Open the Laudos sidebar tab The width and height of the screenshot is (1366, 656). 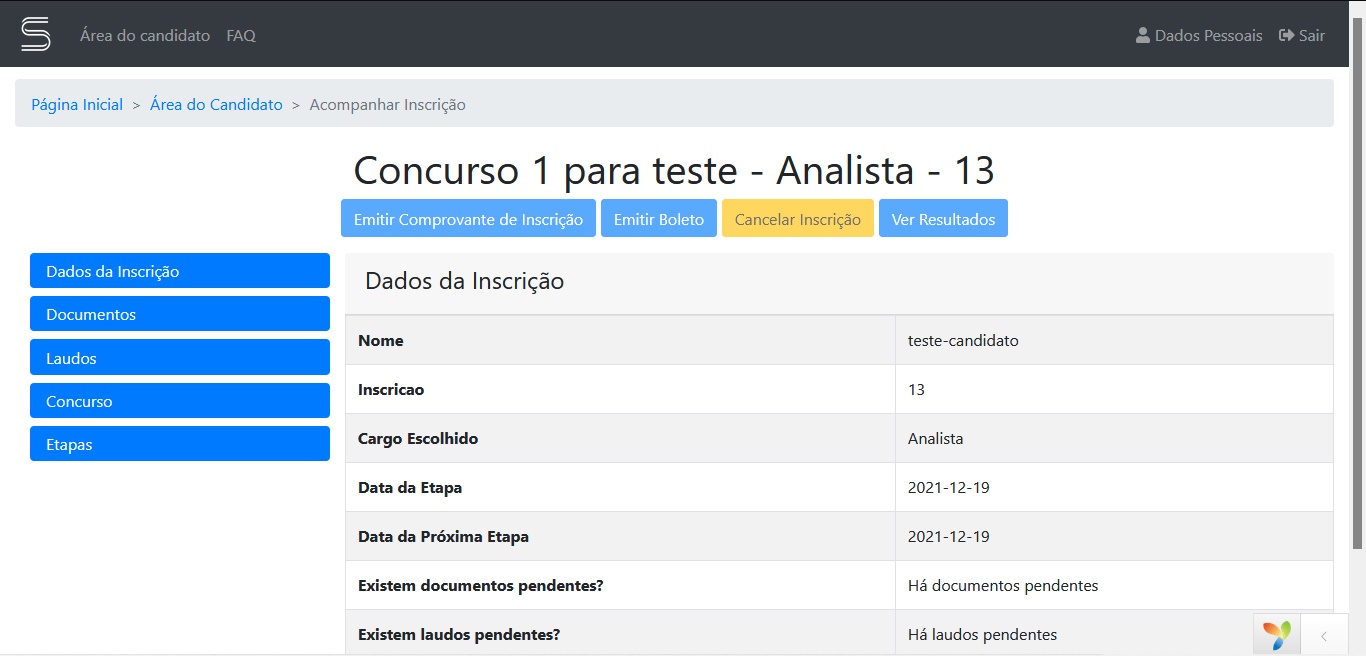pos(180,358)
